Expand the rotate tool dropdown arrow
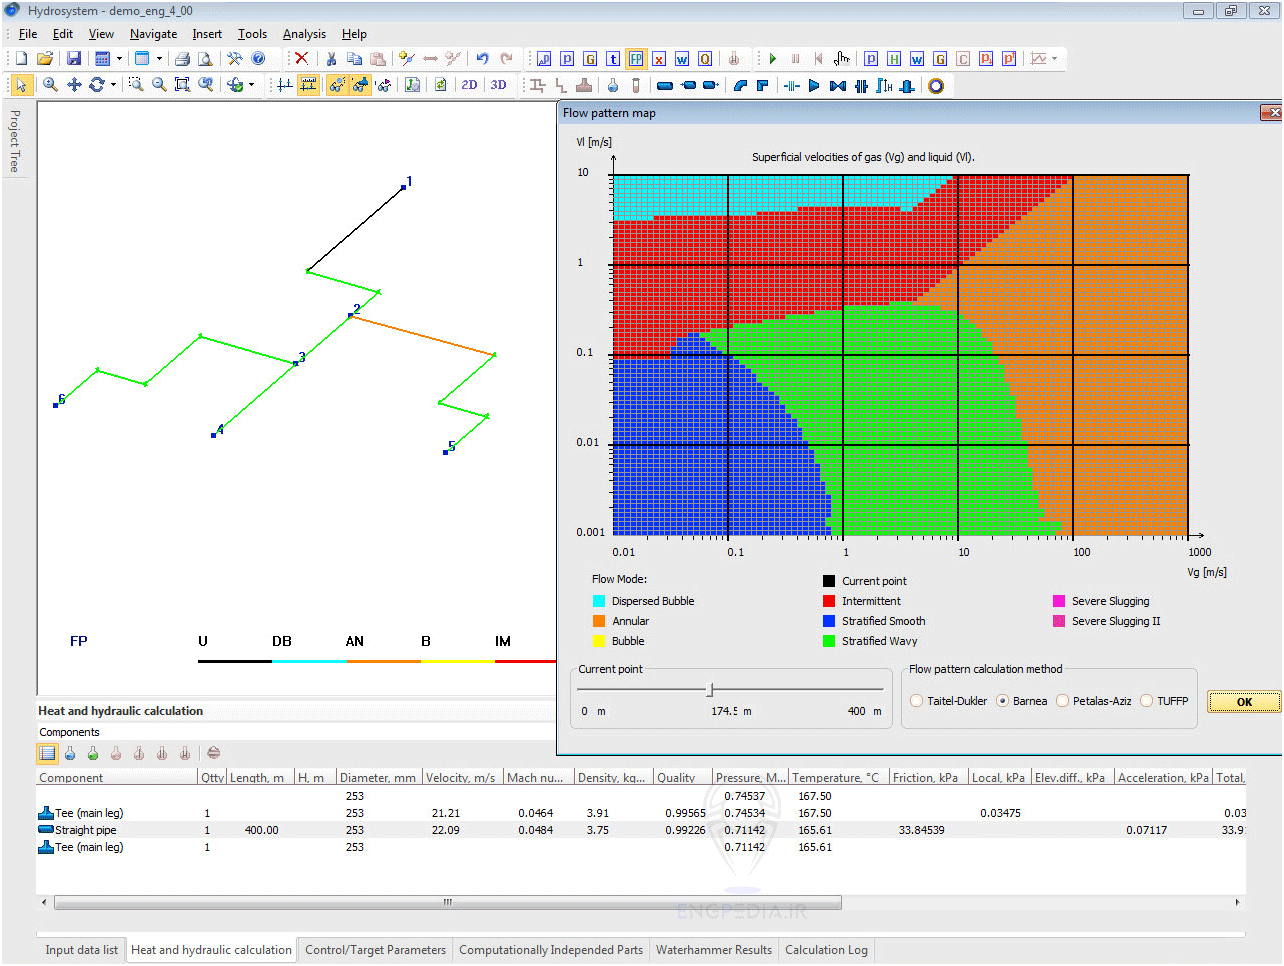 point(113,85)
